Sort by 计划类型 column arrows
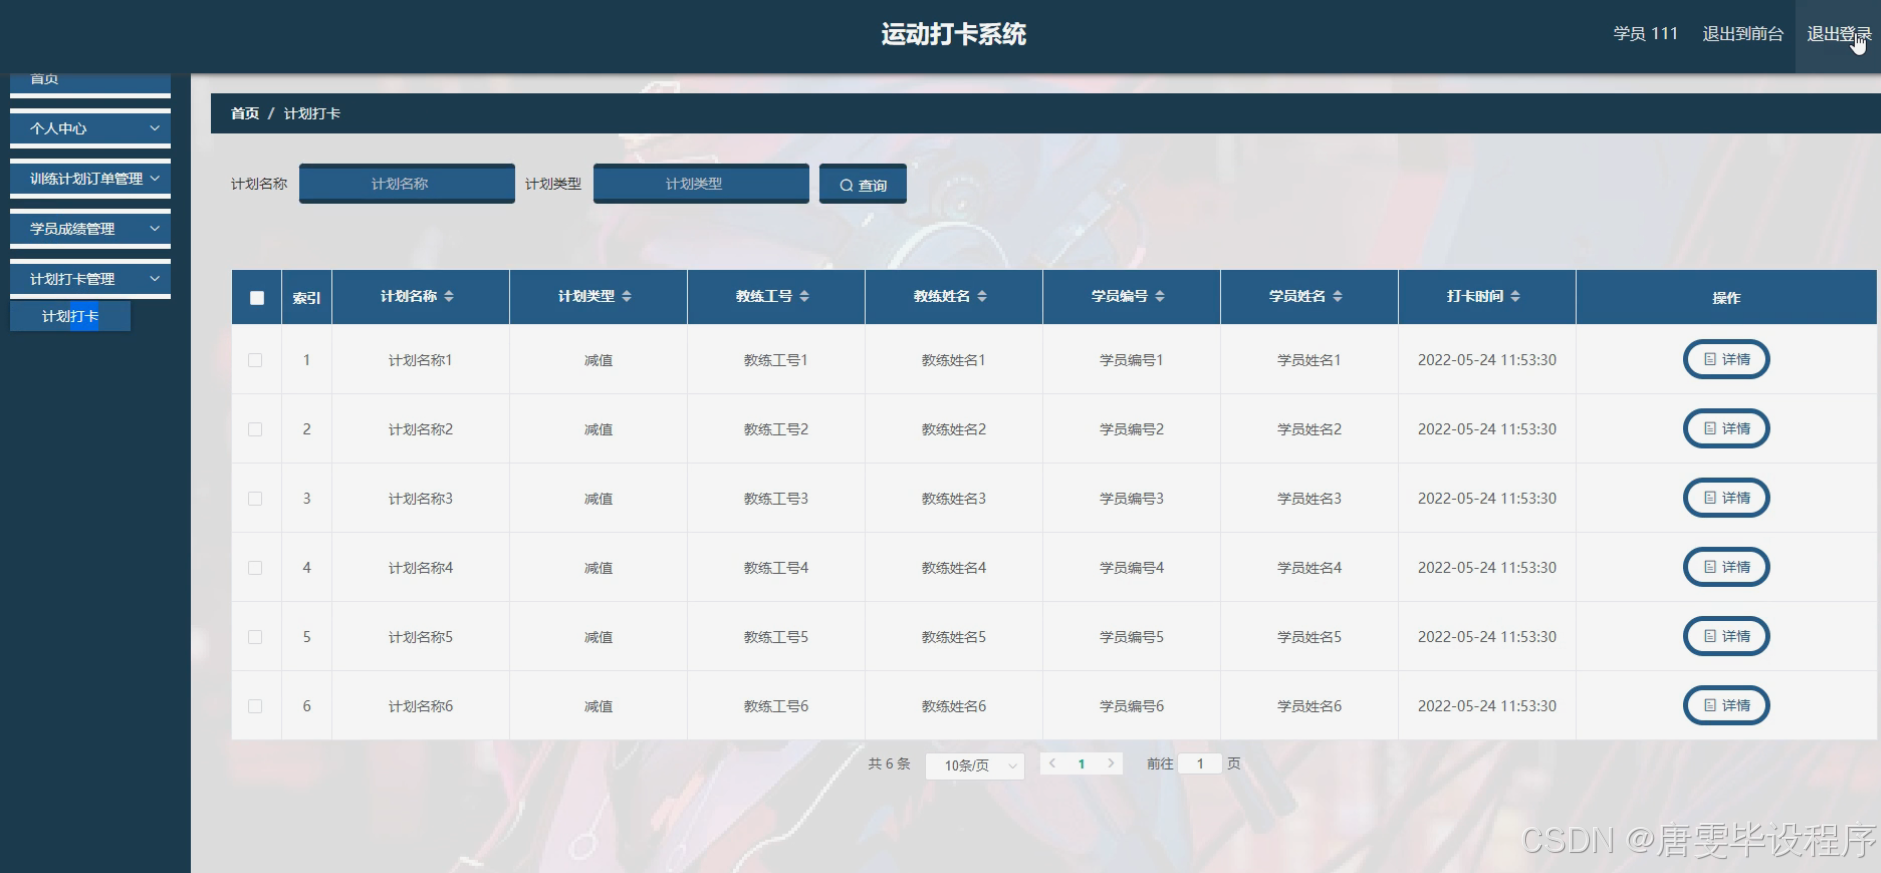Image resolution: width=1881 pixels, height=873 pixels. click(x=627, y=296)
